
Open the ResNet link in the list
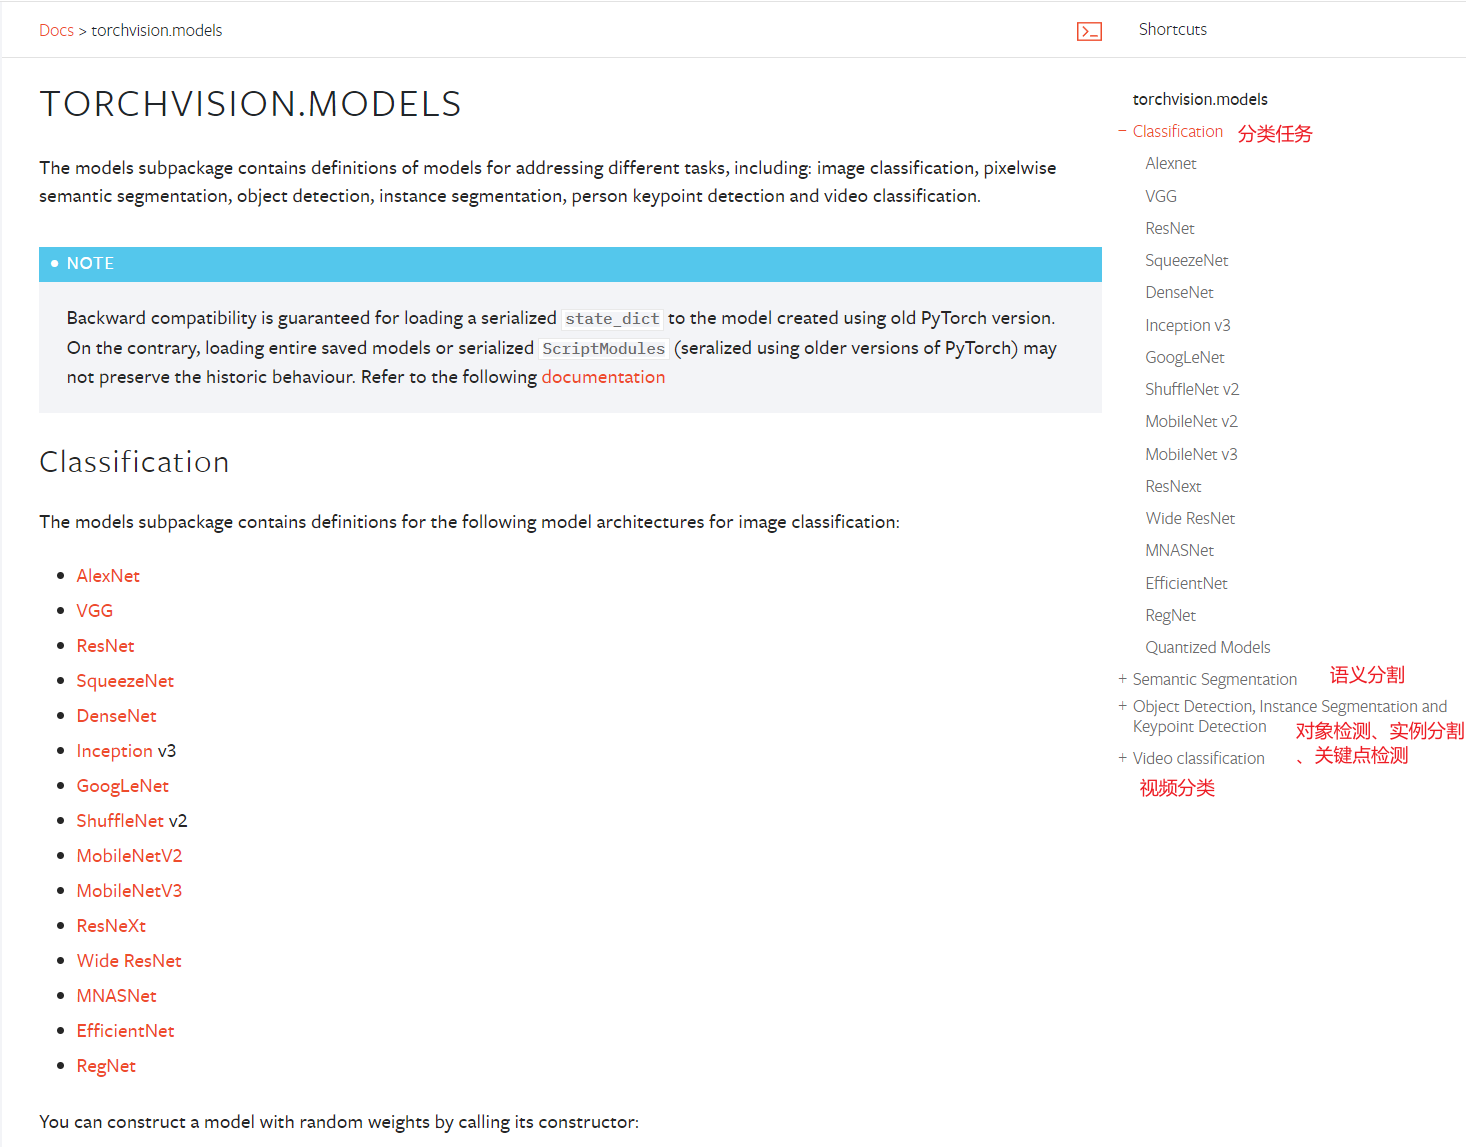105,646
